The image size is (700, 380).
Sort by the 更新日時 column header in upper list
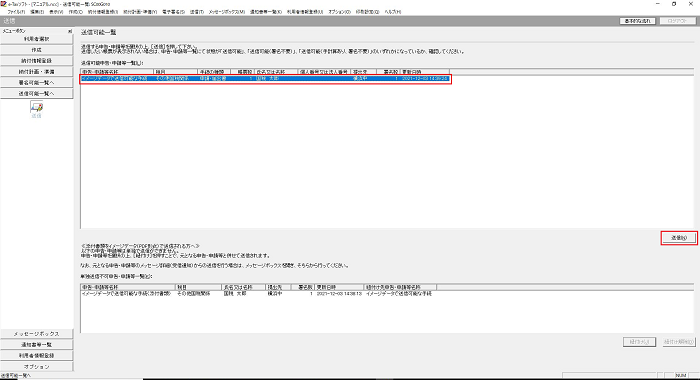425,71
